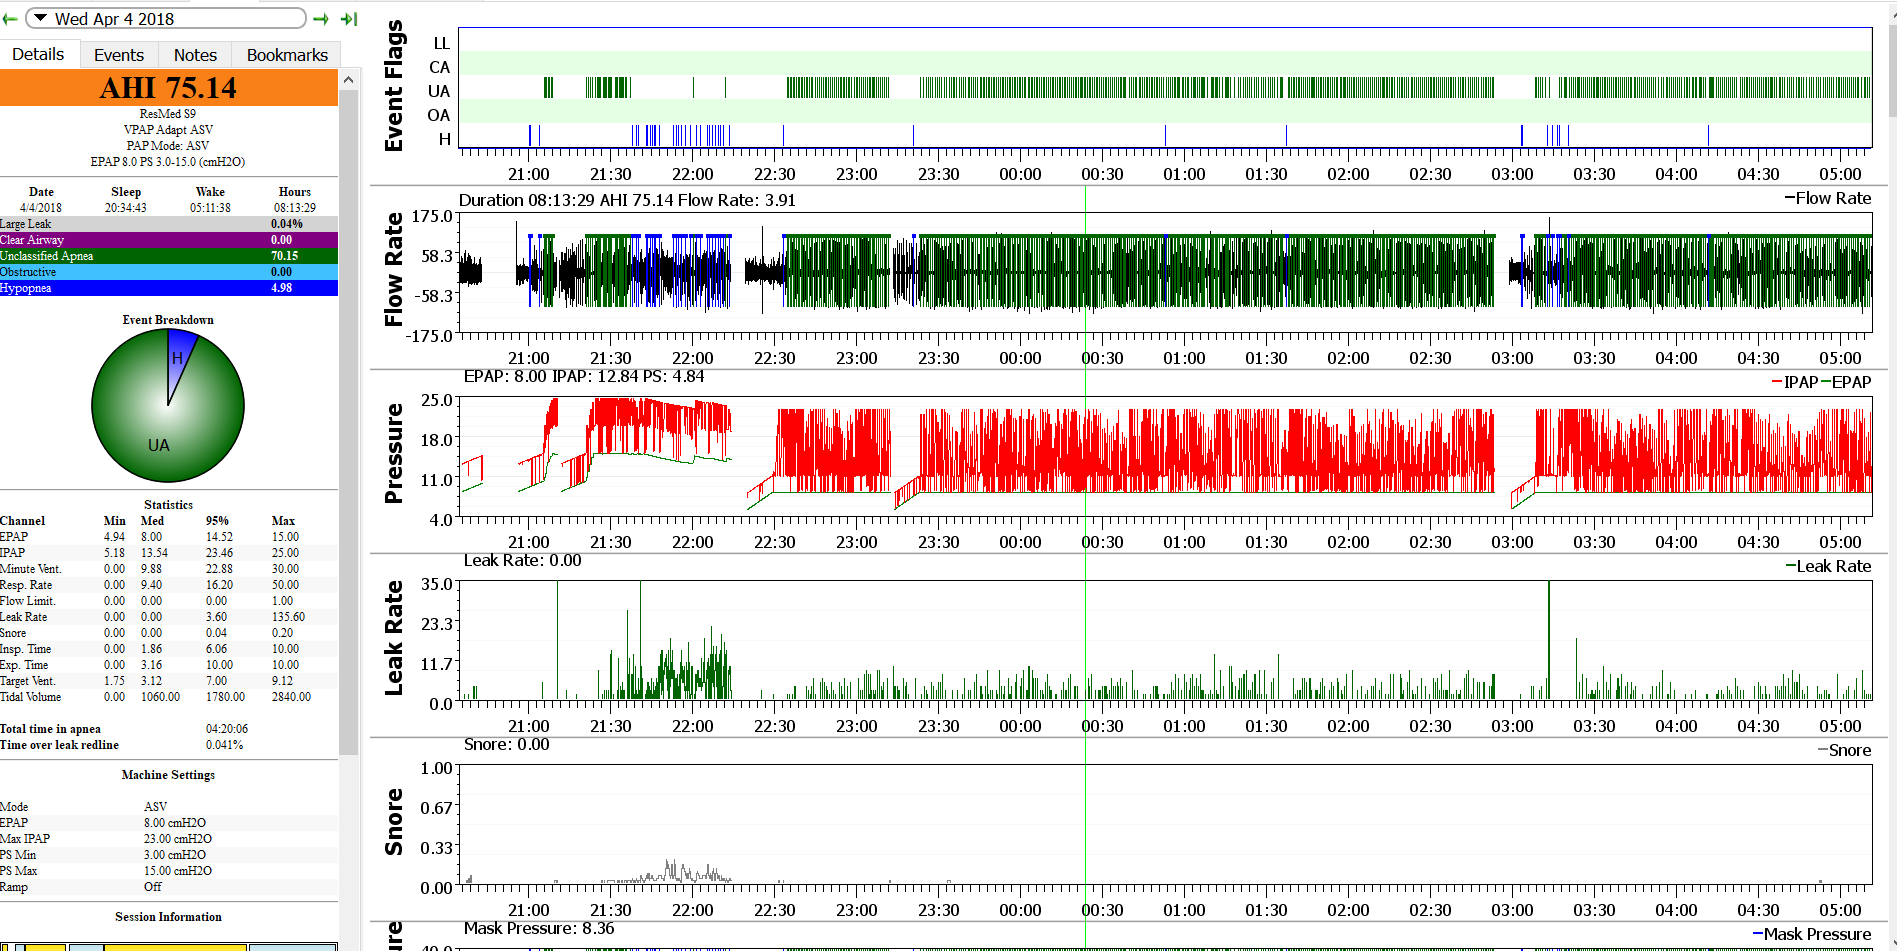Viewport: 1897px width, 951px height.
Task: Click the Target Vent. statistics row
Action: [169, 681]
